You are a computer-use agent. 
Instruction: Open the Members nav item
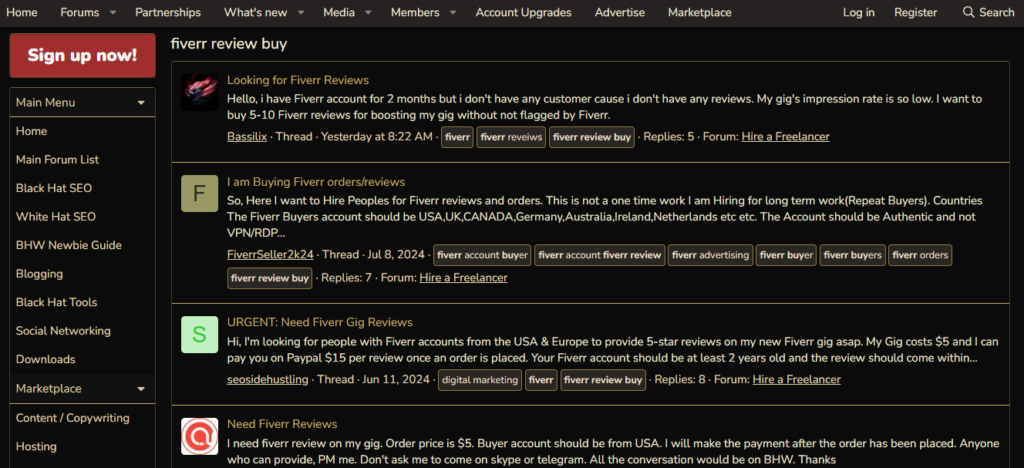415,12
